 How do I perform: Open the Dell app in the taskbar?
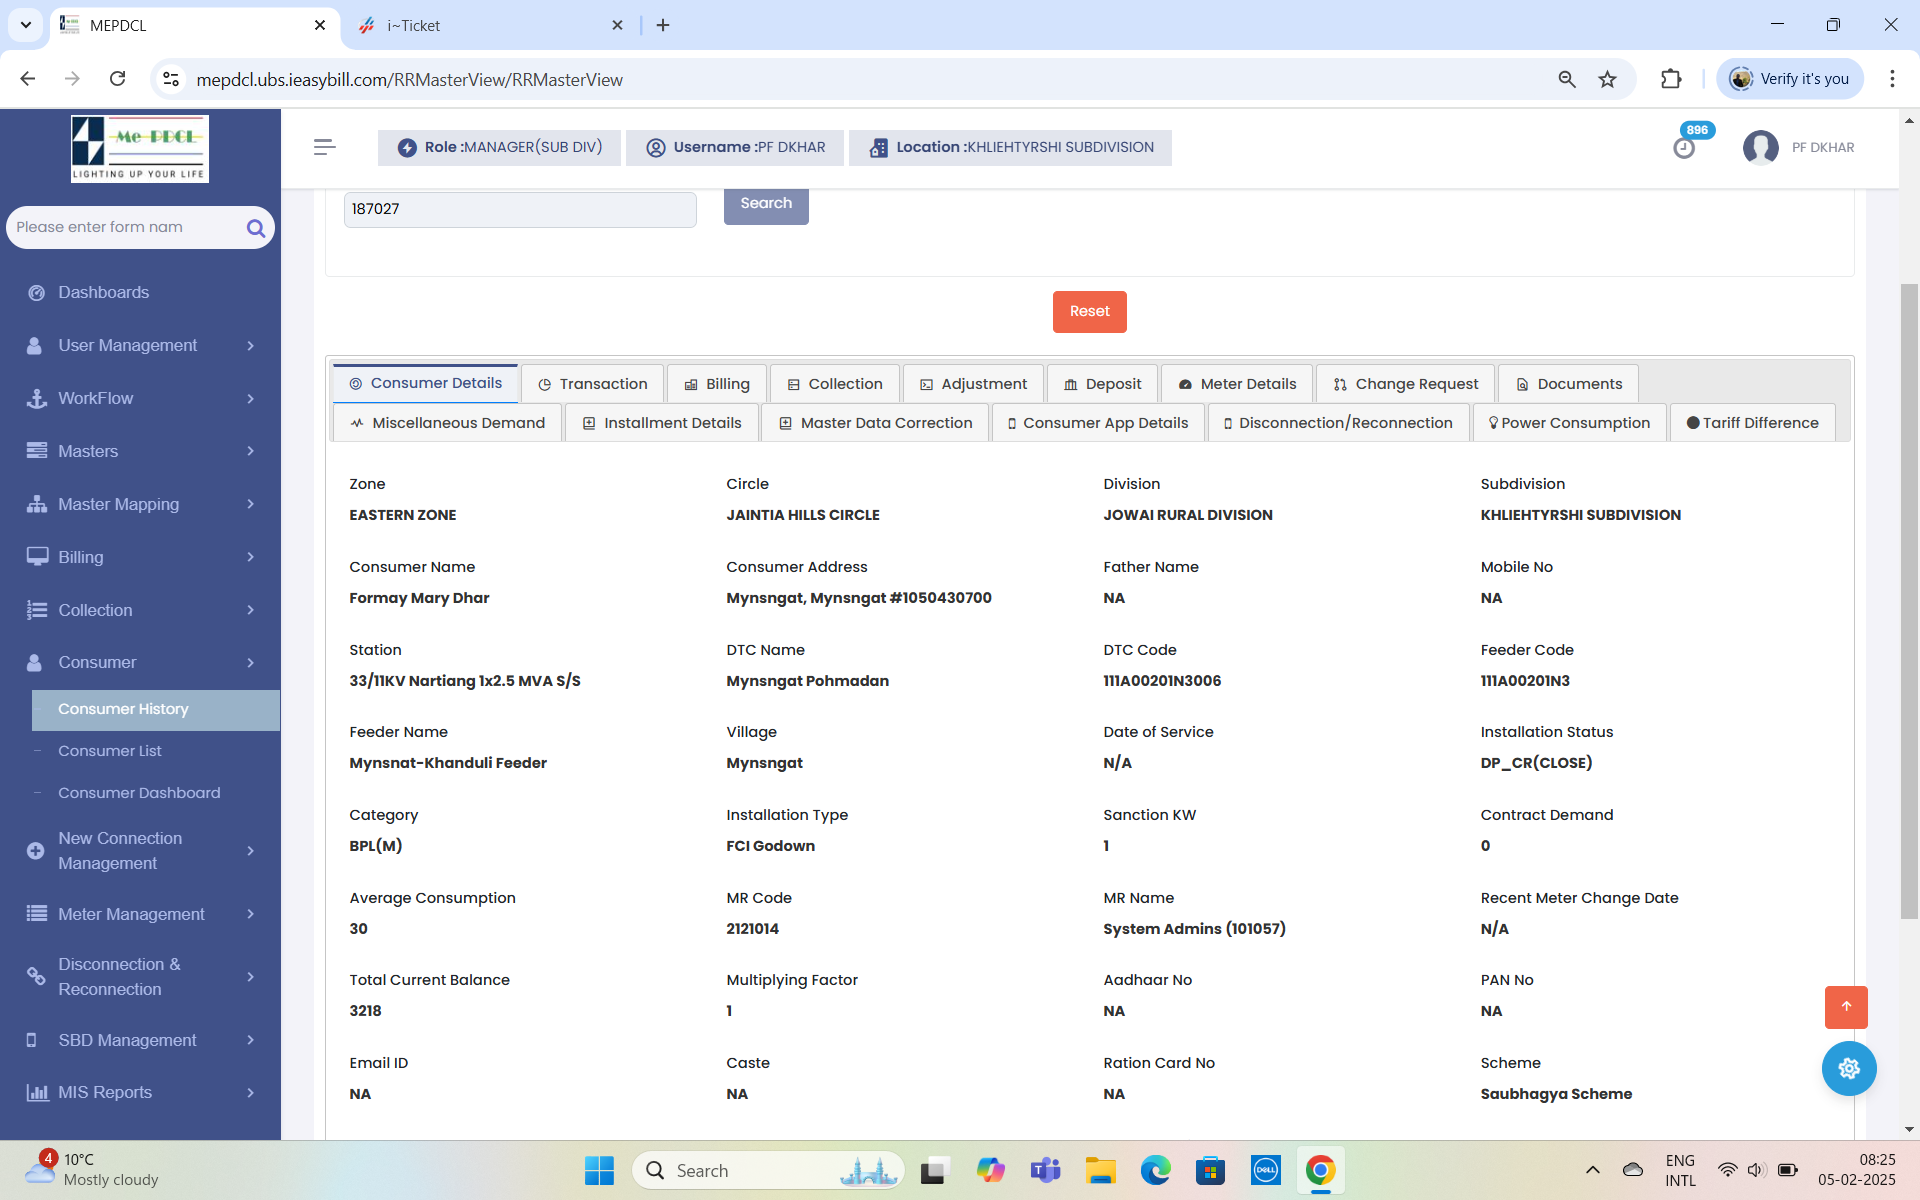(1265, 1170)
